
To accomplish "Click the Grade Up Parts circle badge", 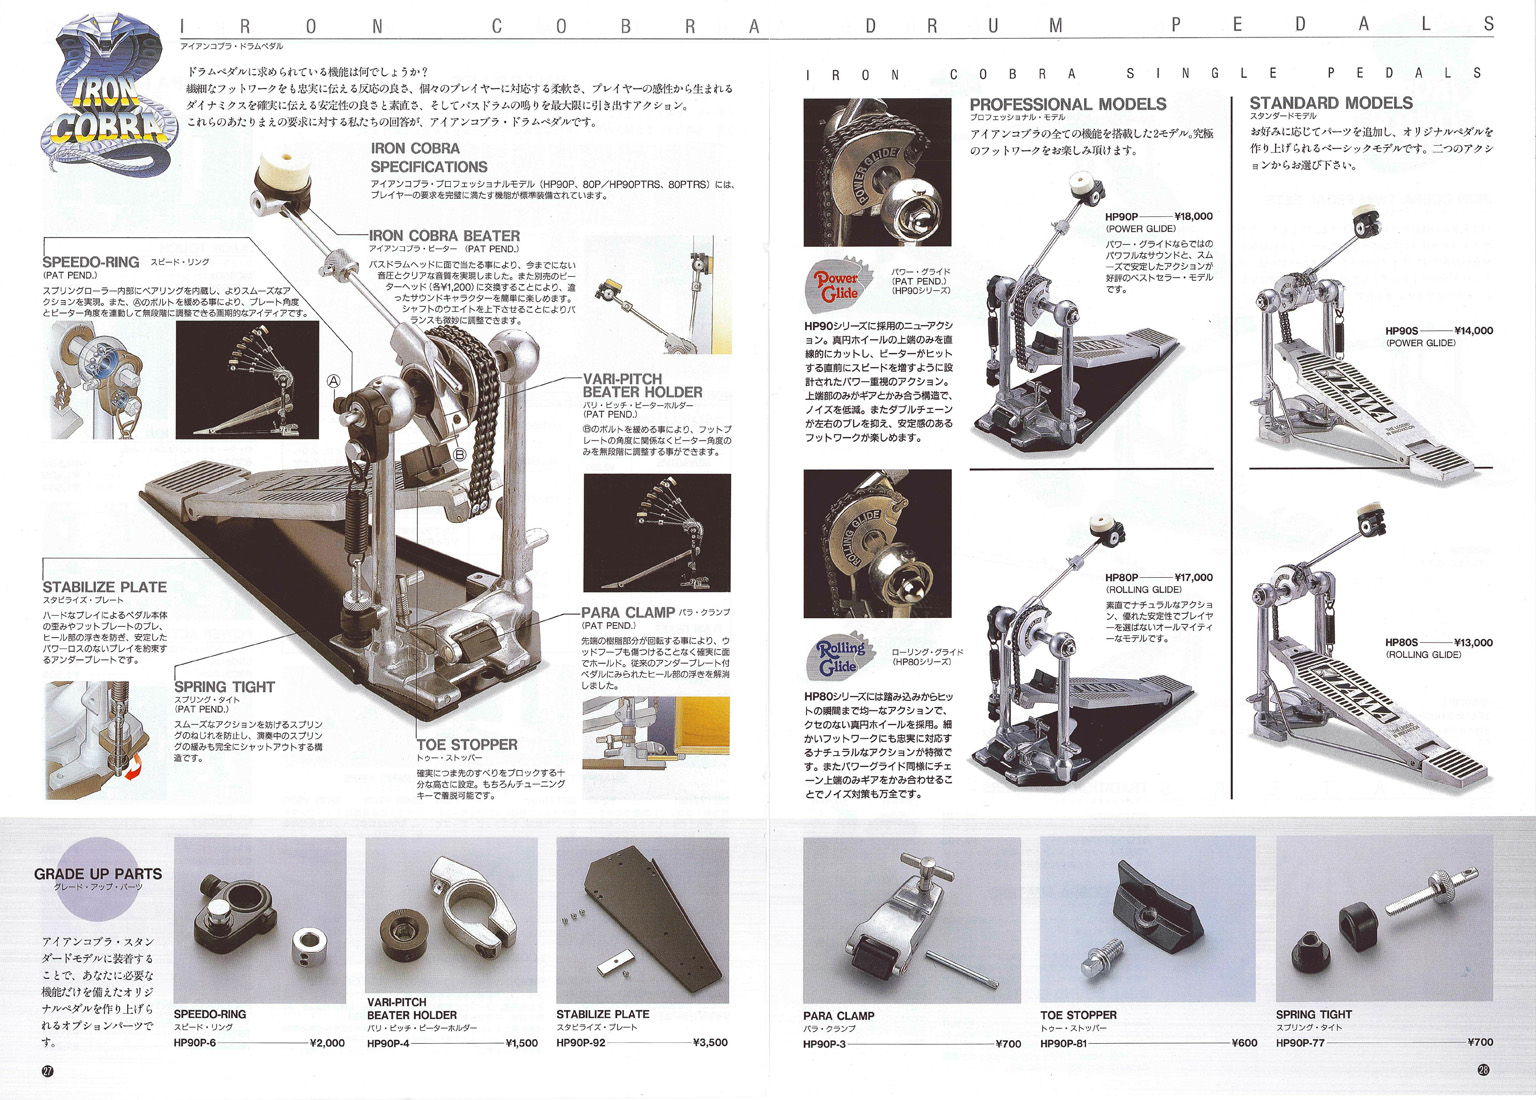I will [x=97, y=878].
